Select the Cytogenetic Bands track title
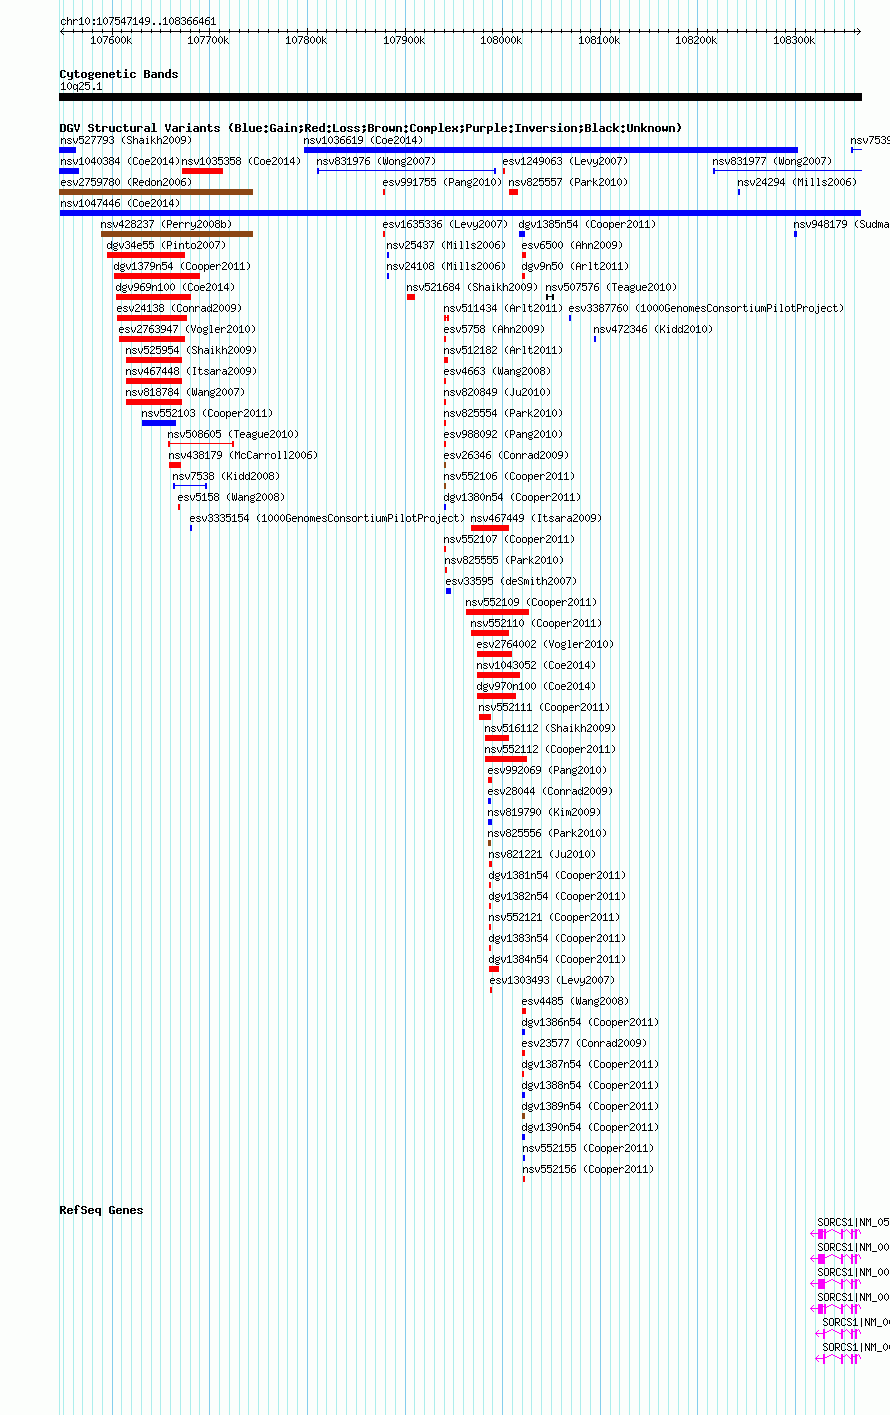Image resolution: width=890 pixels, height=1415 pixels. pos(119,74)
